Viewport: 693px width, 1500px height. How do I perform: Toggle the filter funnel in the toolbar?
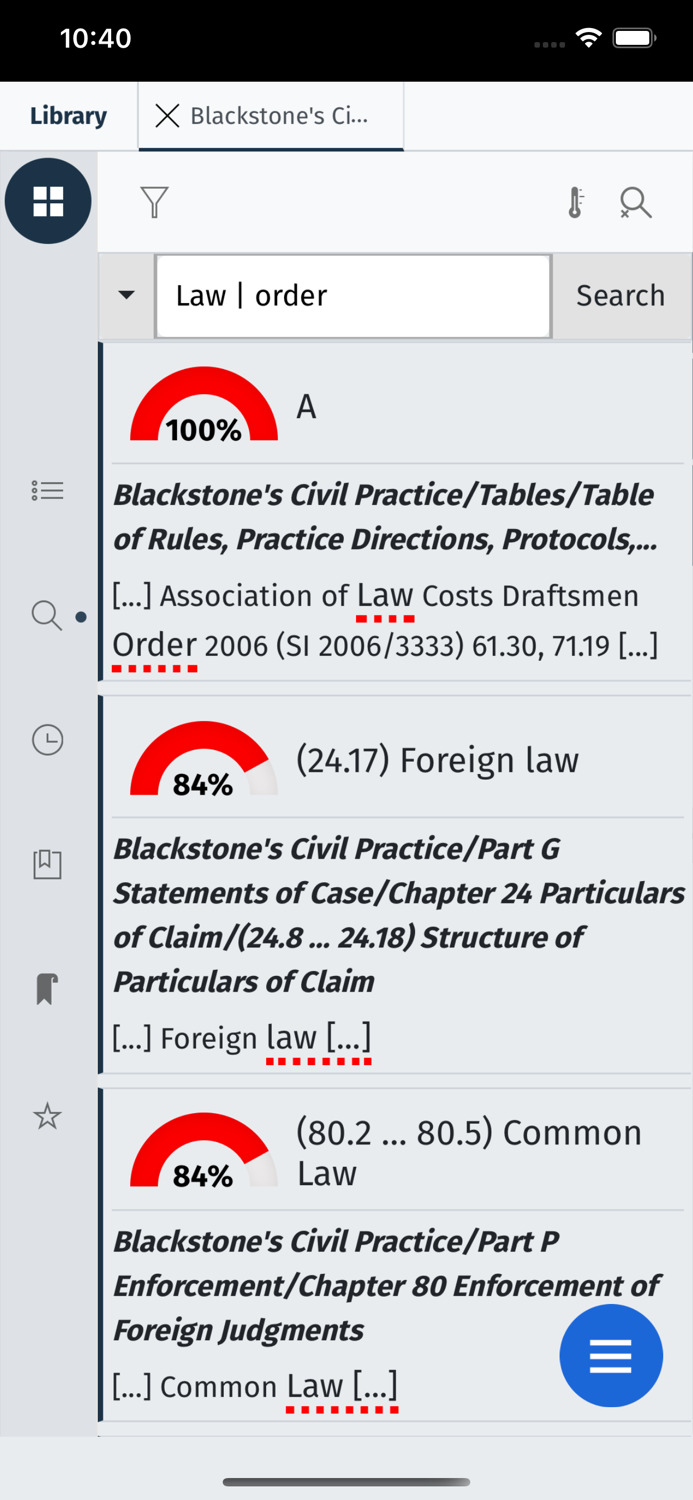(153, 202)
